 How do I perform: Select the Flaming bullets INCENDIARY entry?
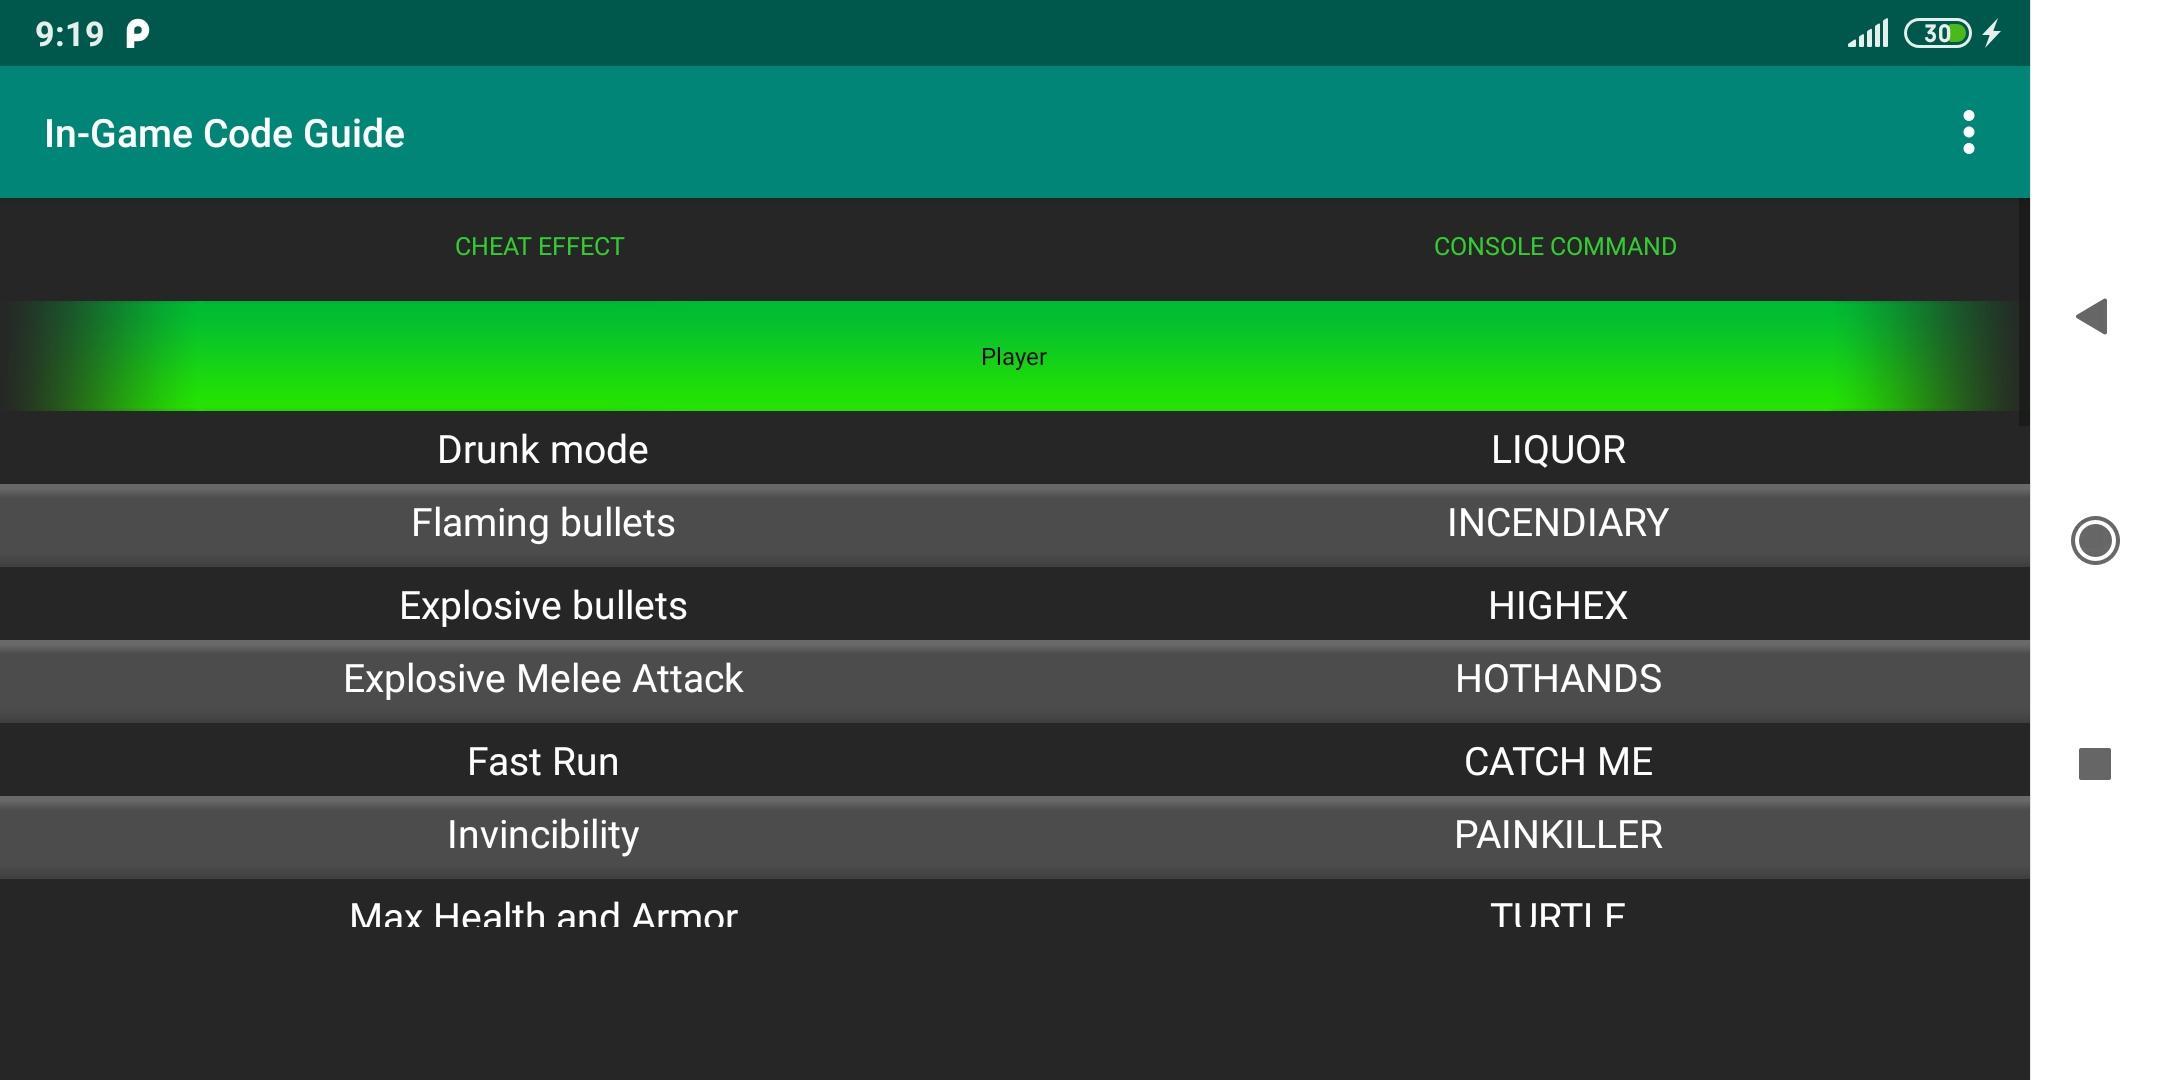tap(1014, 521)
